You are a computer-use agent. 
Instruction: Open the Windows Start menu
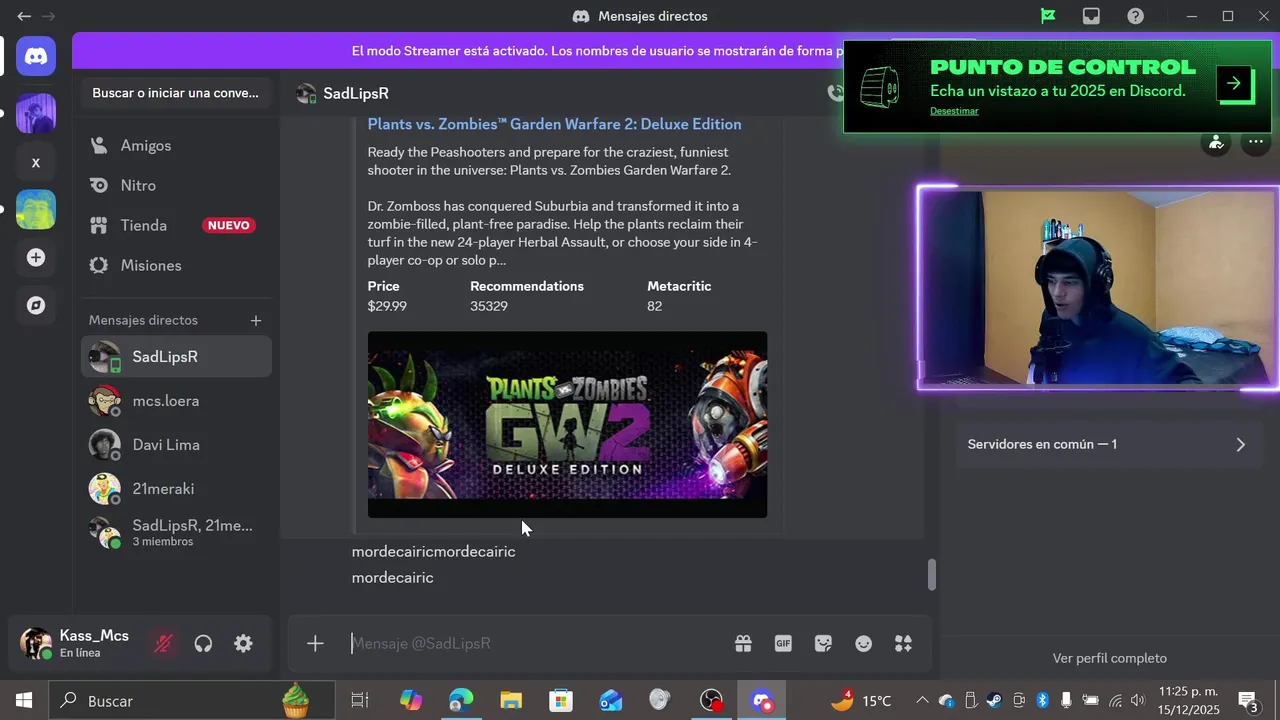point(23,700)
